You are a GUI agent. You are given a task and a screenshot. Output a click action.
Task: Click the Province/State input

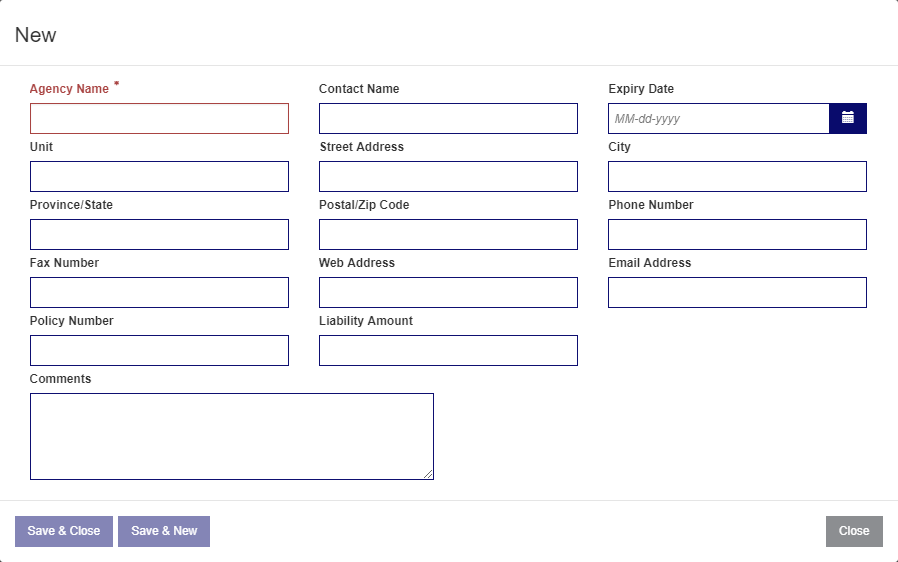[159, 234]
